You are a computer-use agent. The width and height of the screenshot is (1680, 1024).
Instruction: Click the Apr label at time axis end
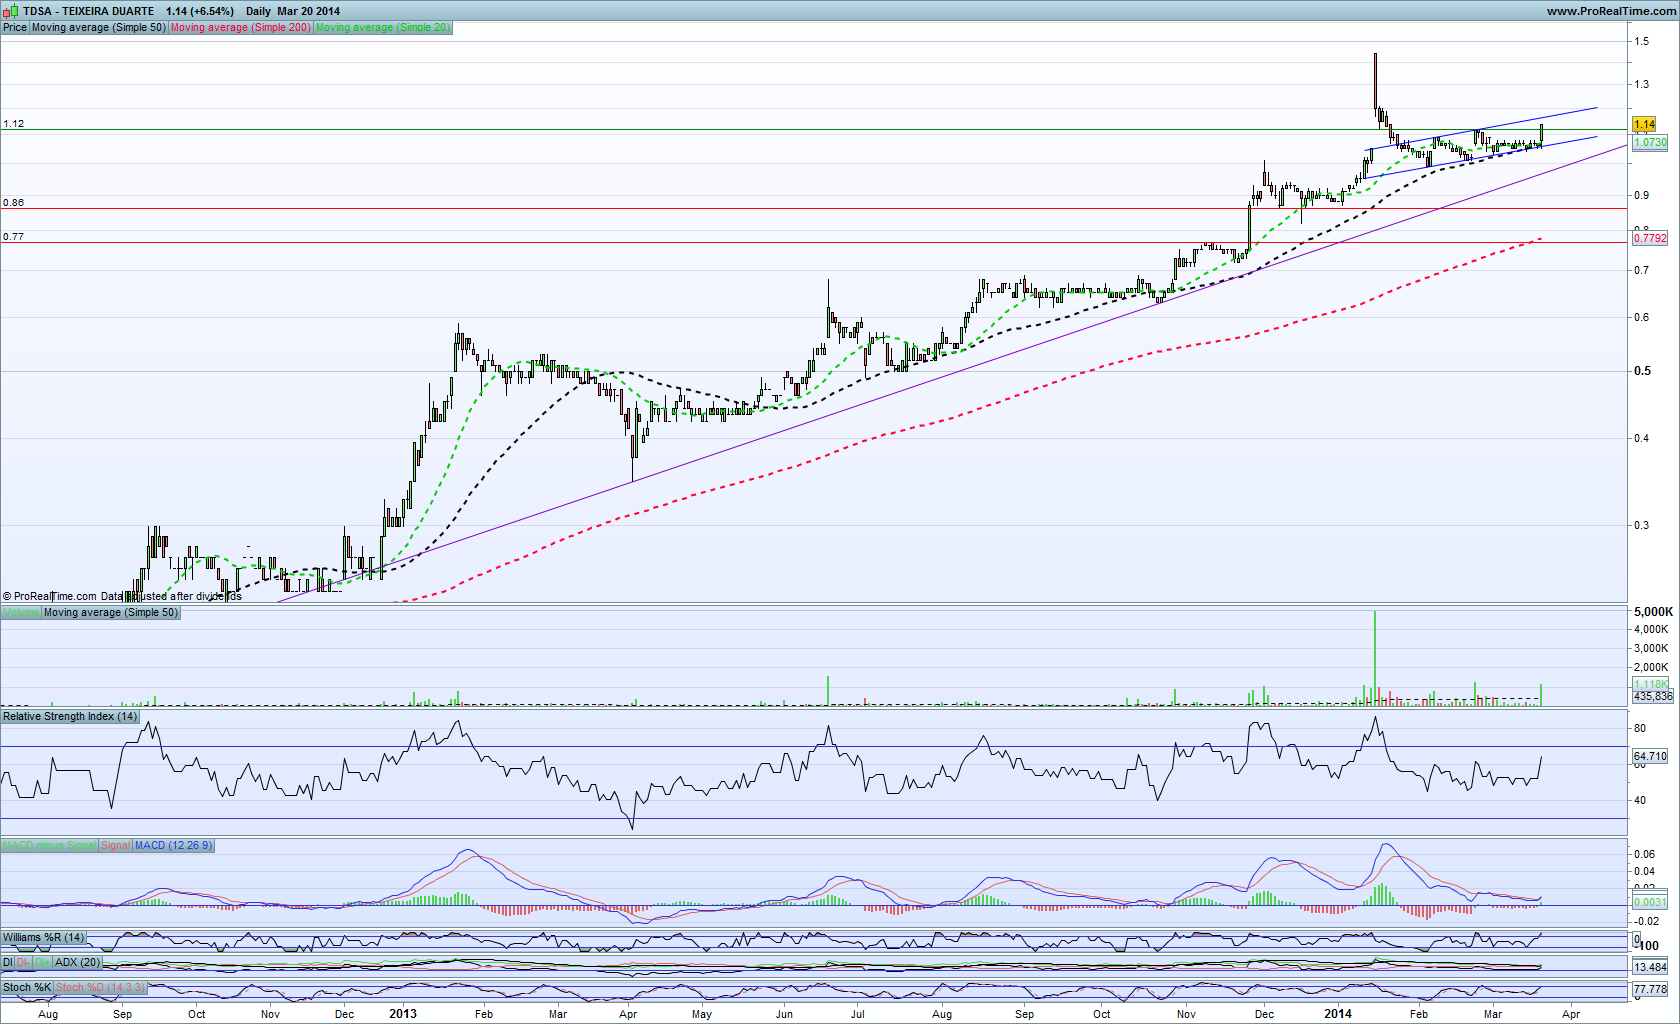(1571, 1014)
